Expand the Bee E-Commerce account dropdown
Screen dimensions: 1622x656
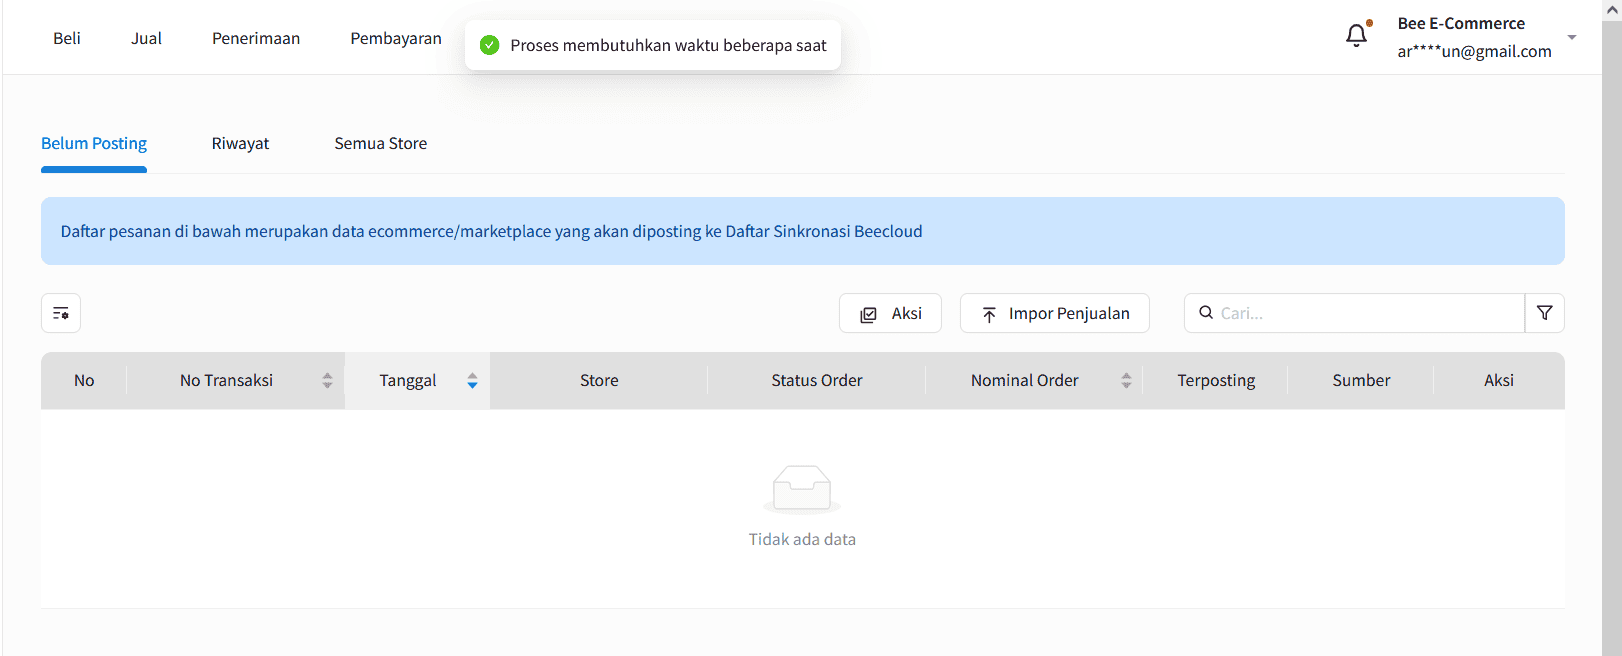[x=1571, y=37]
